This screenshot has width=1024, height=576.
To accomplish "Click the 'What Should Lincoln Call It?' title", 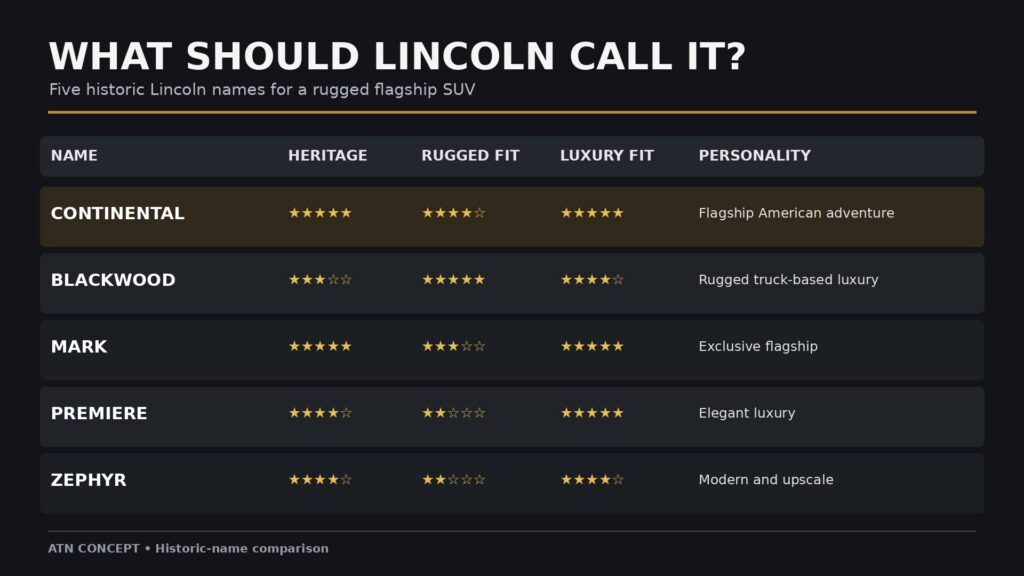I will click(397, 56).
